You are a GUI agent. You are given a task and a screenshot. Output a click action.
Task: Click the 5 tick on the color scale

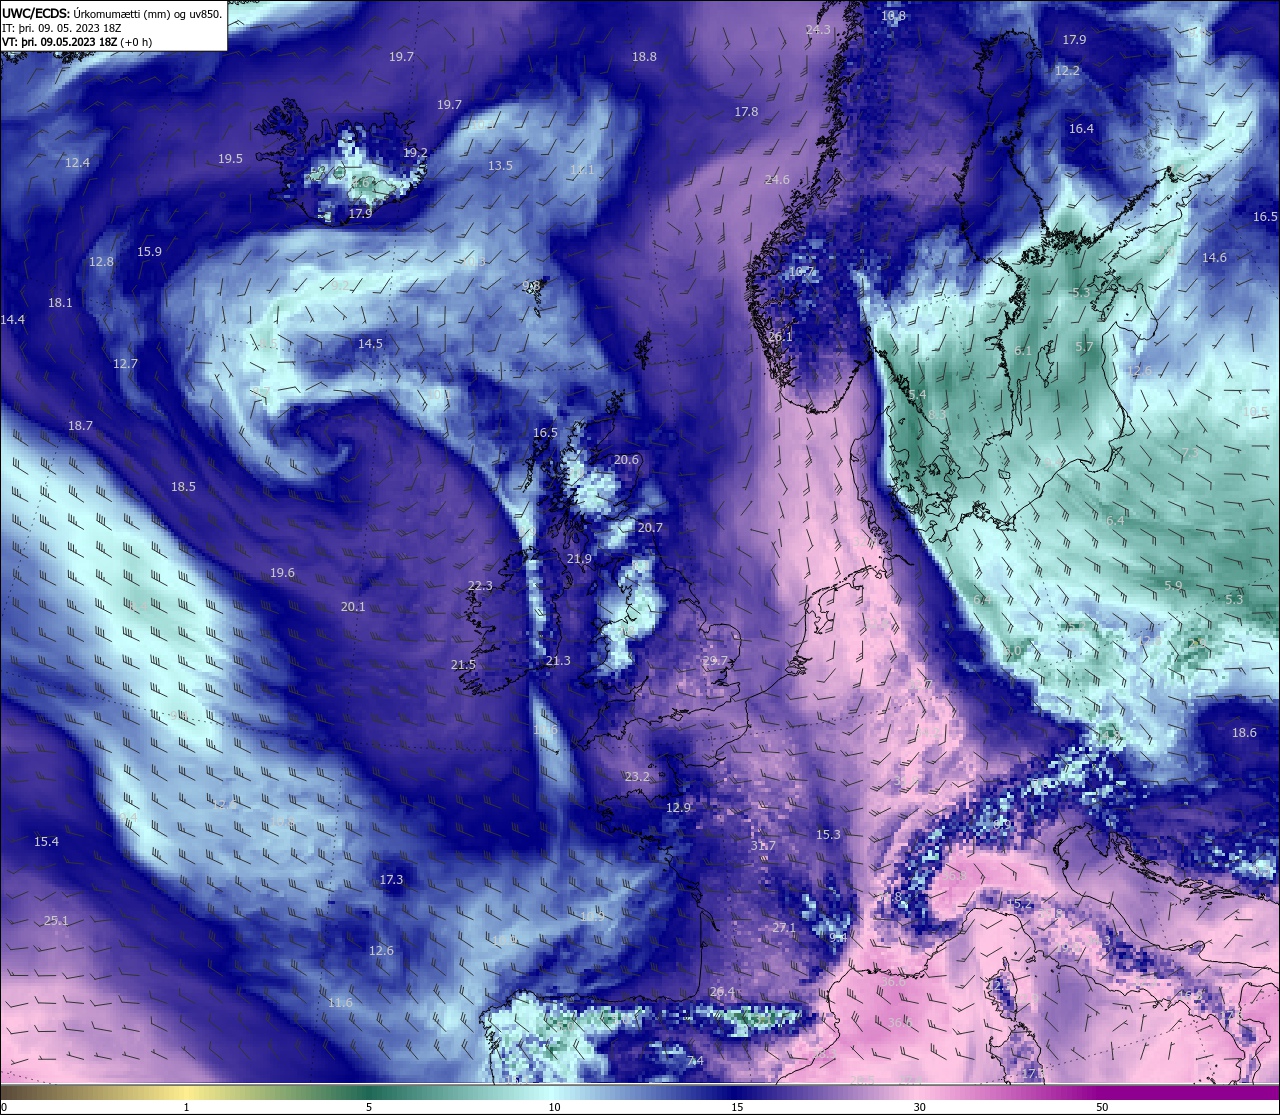click(x=369, y=1107)
